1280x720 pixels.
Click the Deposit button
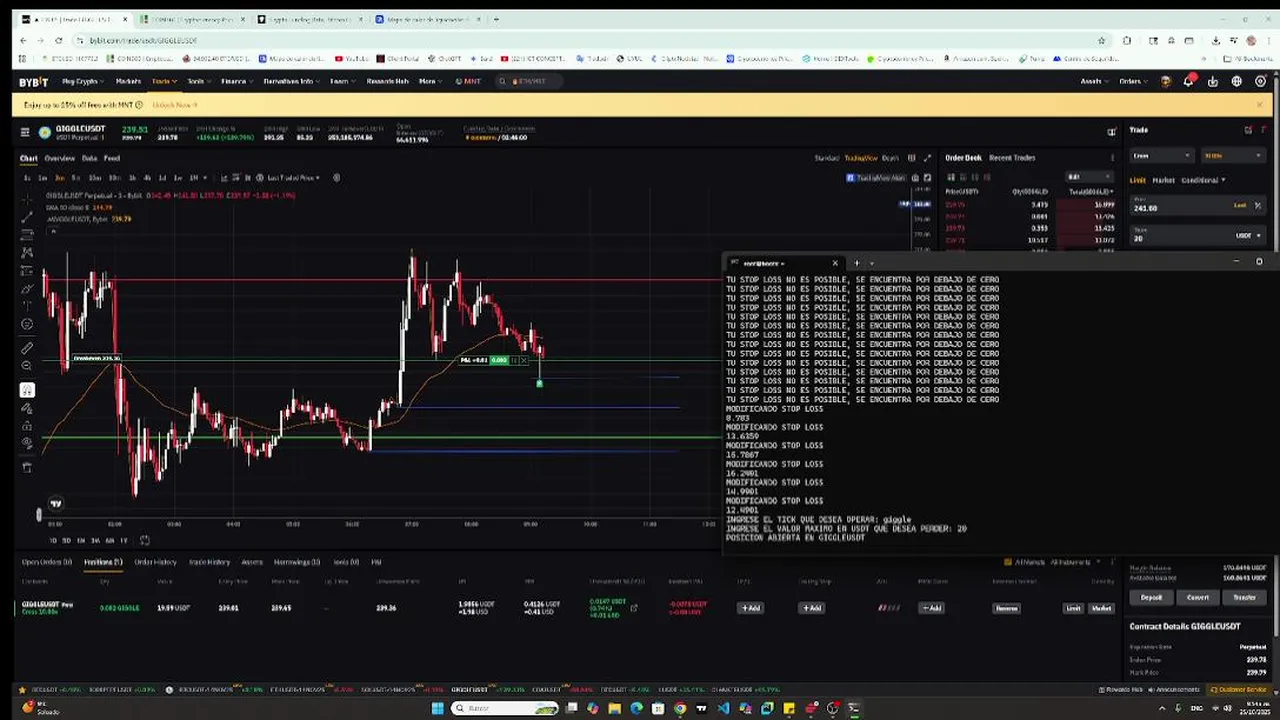tap(1151, 597)
